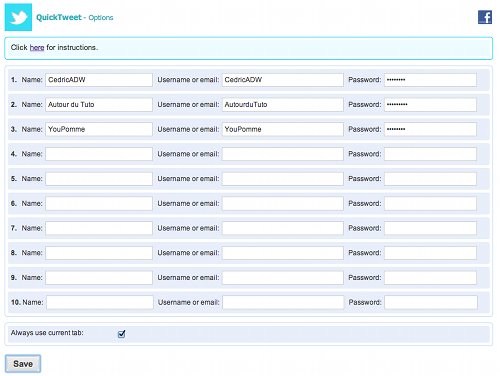
Task: Click the Username field with AutourduTuto
Action: click(x=283, y=105)
